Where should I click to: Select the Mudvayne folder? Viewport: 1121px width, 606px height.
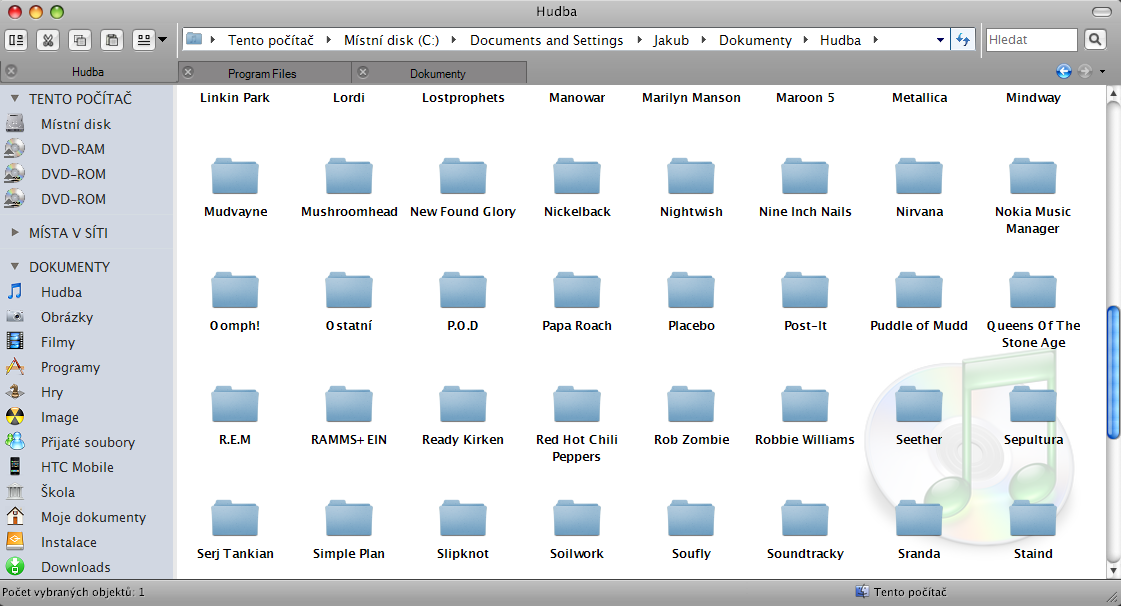[x=234, y=177]
